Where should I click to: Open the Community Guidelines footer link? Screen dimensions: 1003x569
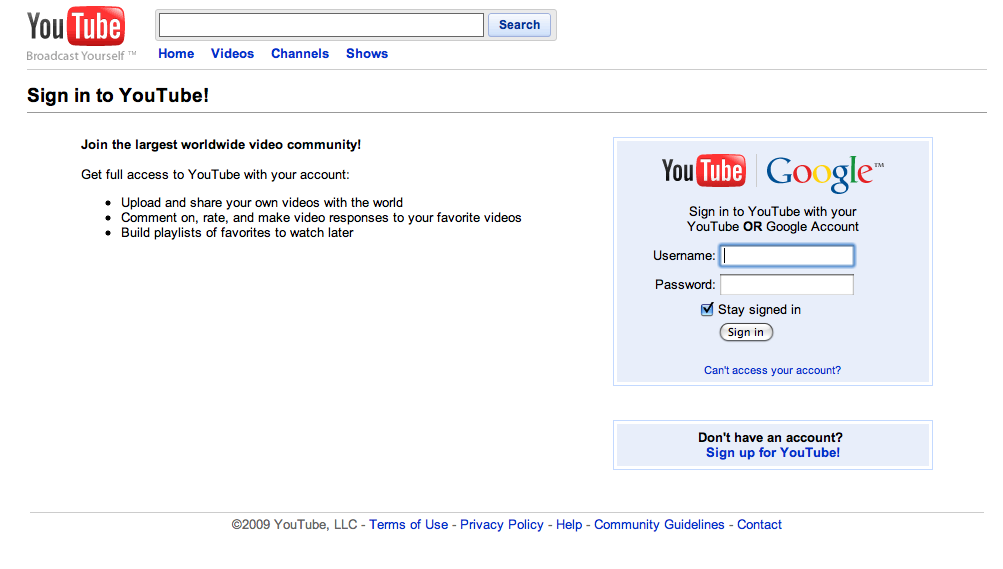pyautogui.click(x=659, y=525)
